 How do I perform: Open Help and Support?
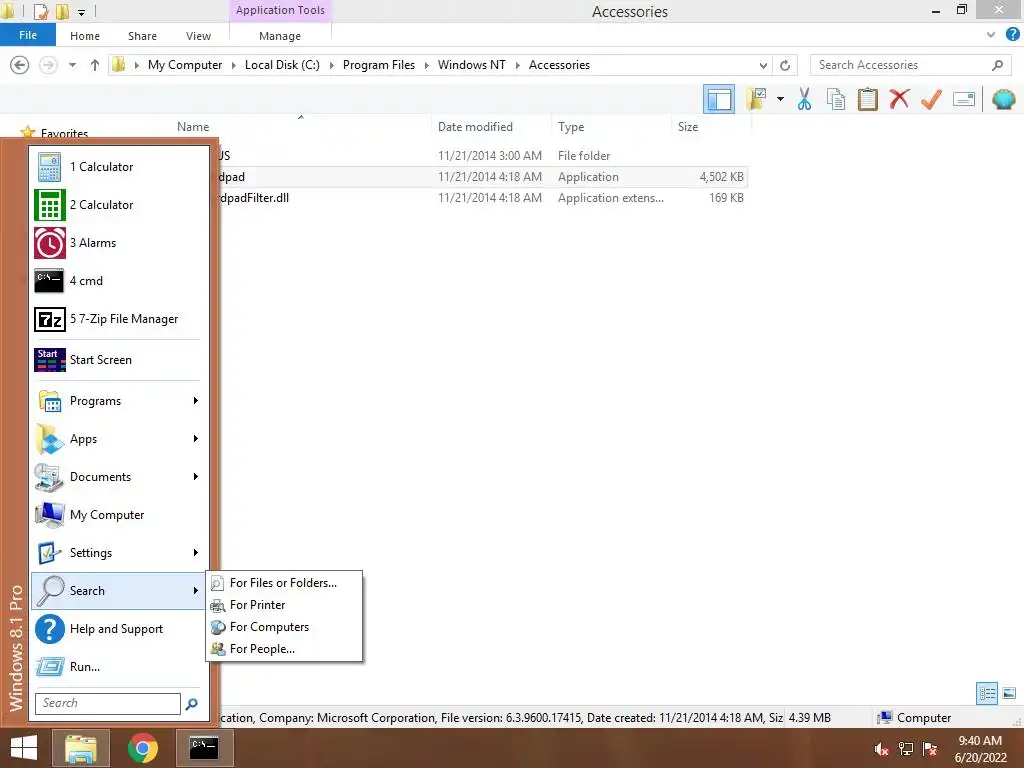point(119,629)
